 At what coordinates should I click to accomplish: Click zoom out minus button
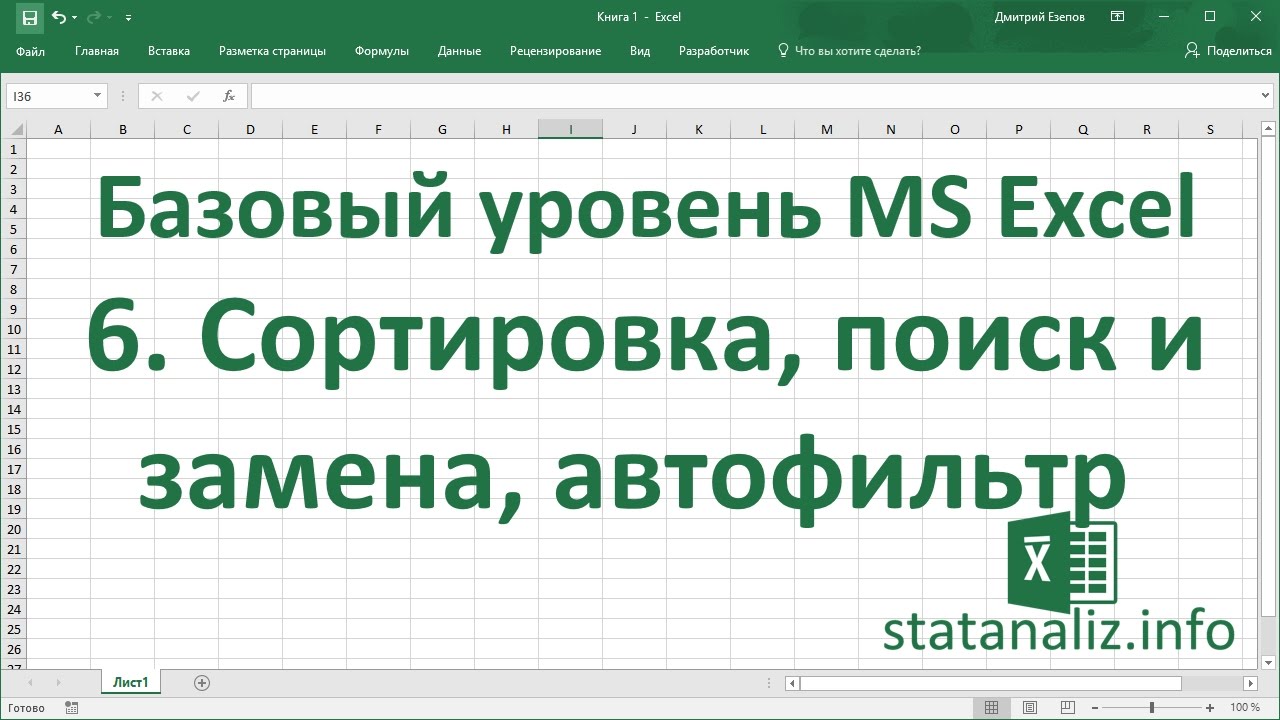tap(1096, 707)
